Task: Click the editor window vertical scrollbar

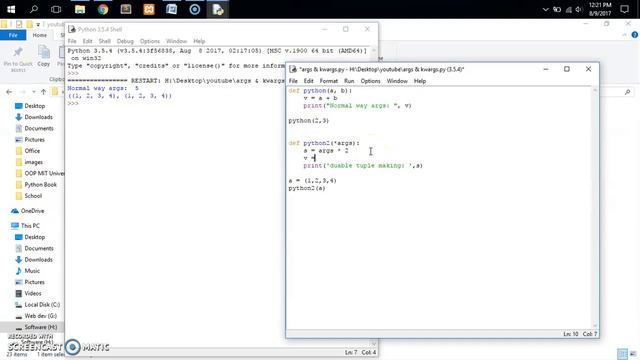Action: pos(595,207)
